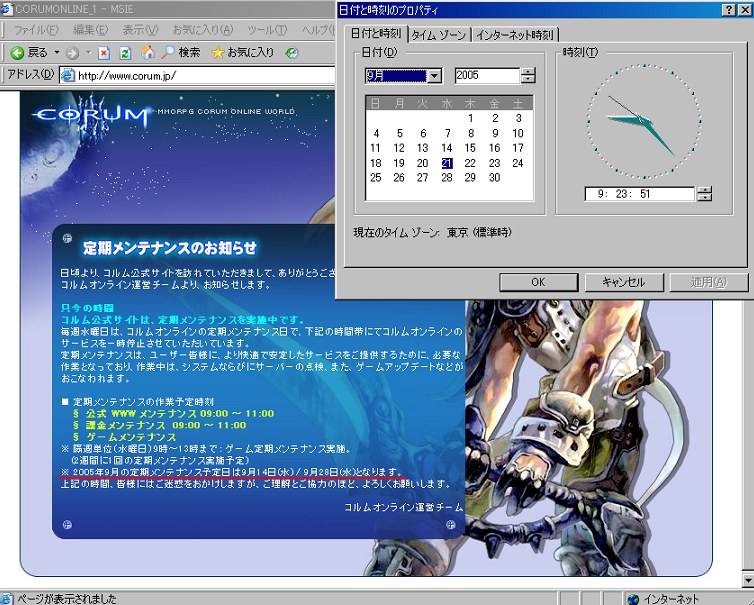The height and width of the screenshot is (605, 754).
Task: Select day 7 in the calendar
Action: coord(447,133)
